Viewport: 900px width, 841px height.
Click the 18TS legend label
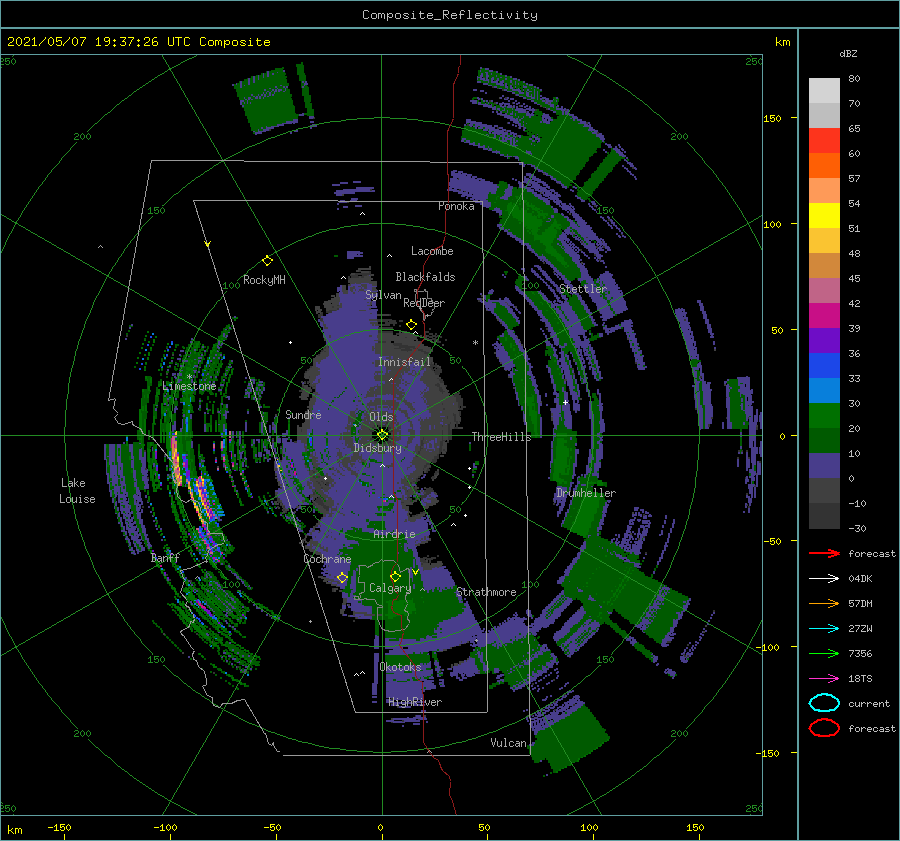click(860, 679)
